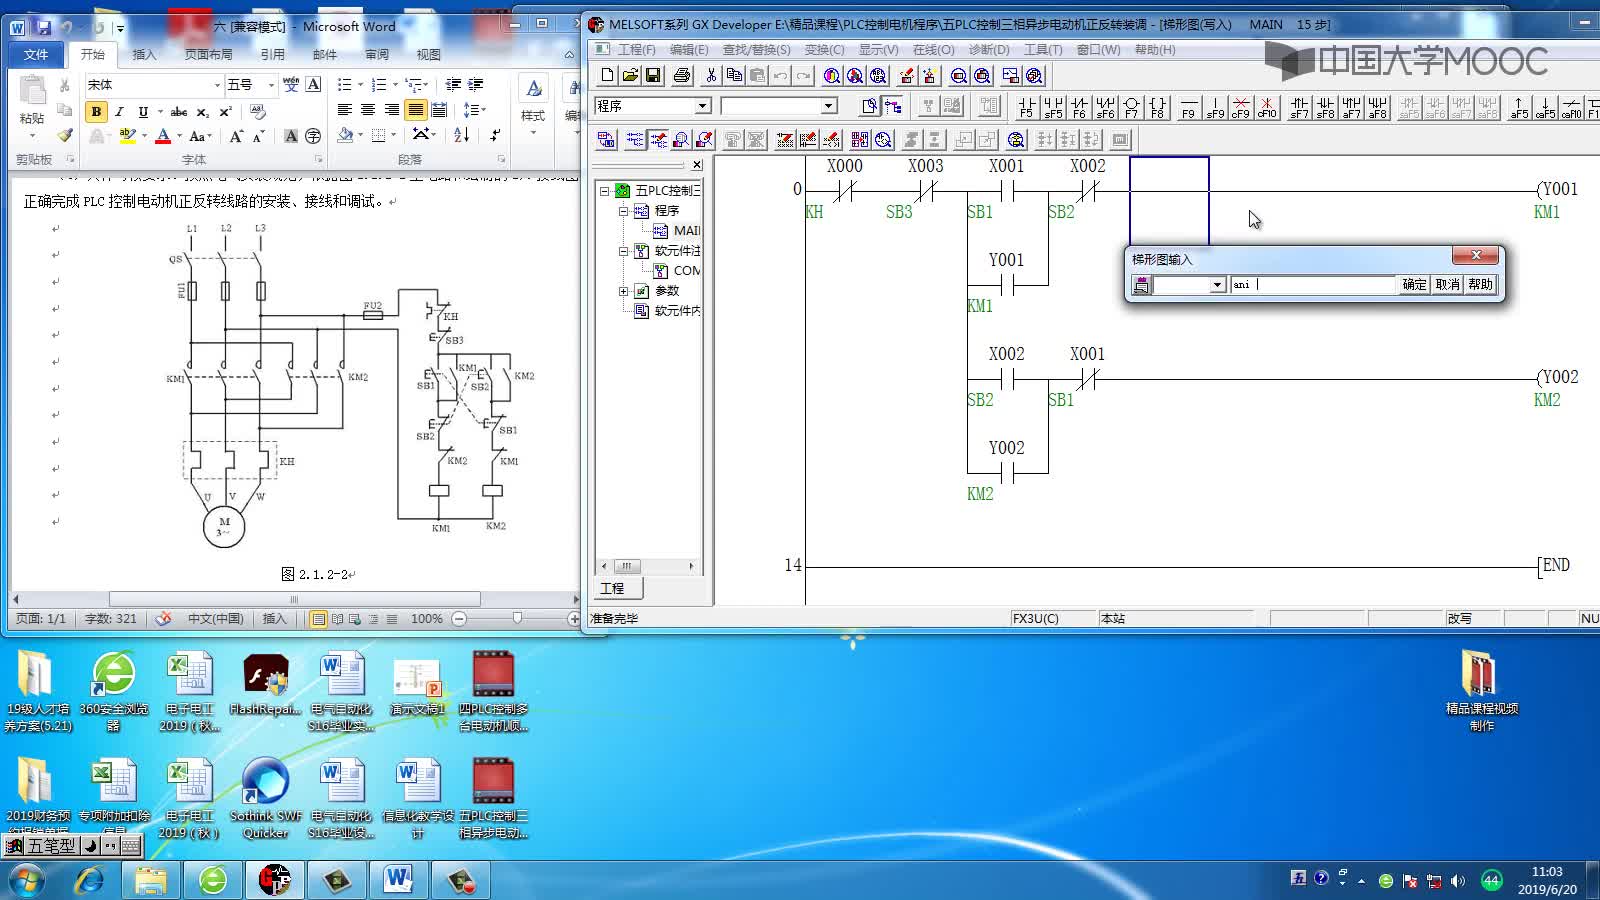Viewport: 1600px width, 900px height.
Task: Click the New project icon in GX Developer
Action: [x=607, y=76]
